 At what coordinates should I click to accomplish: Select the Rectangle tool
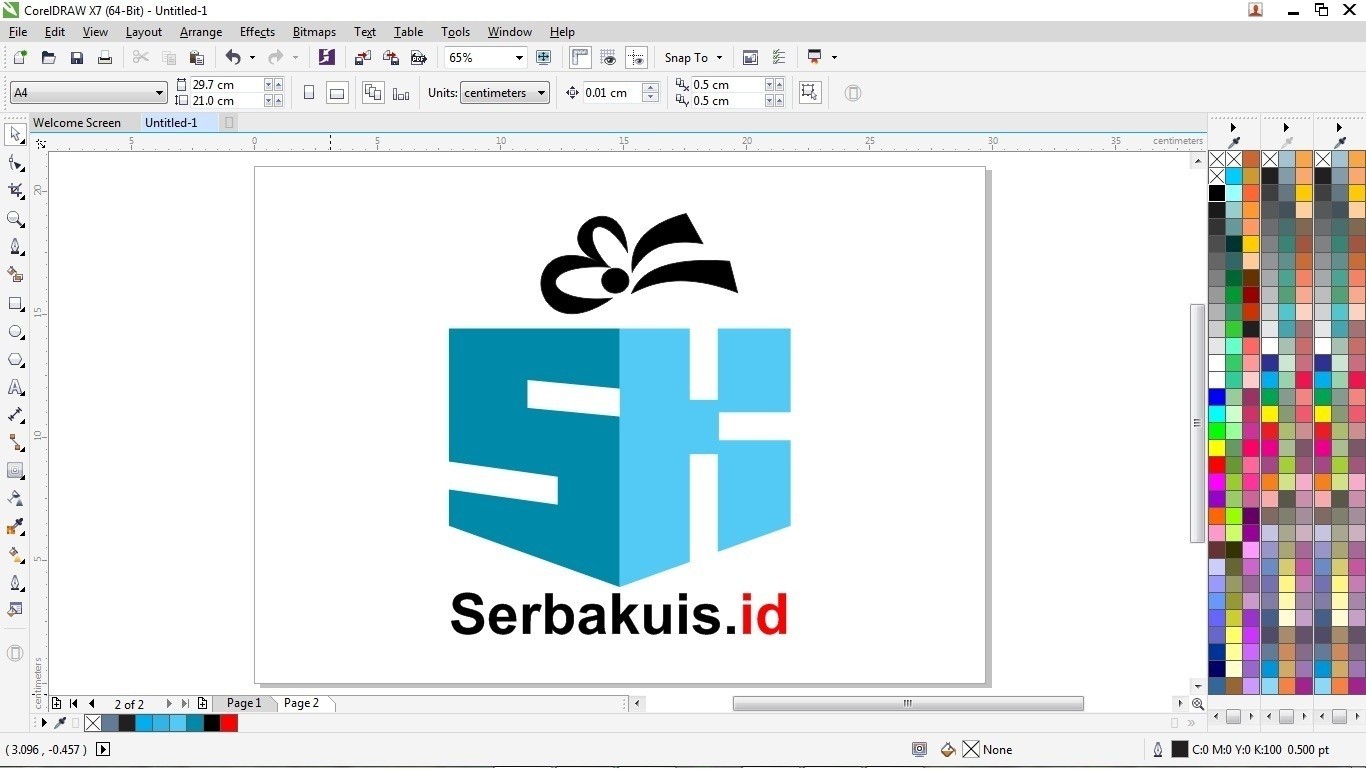(15, 303)
